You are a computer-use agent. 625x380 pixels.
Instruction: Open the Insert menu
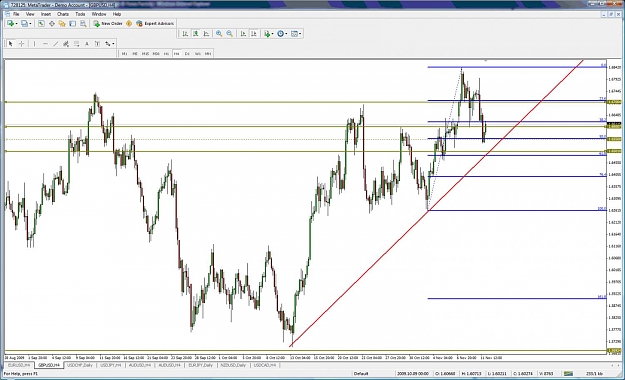(x=46, y=14)
